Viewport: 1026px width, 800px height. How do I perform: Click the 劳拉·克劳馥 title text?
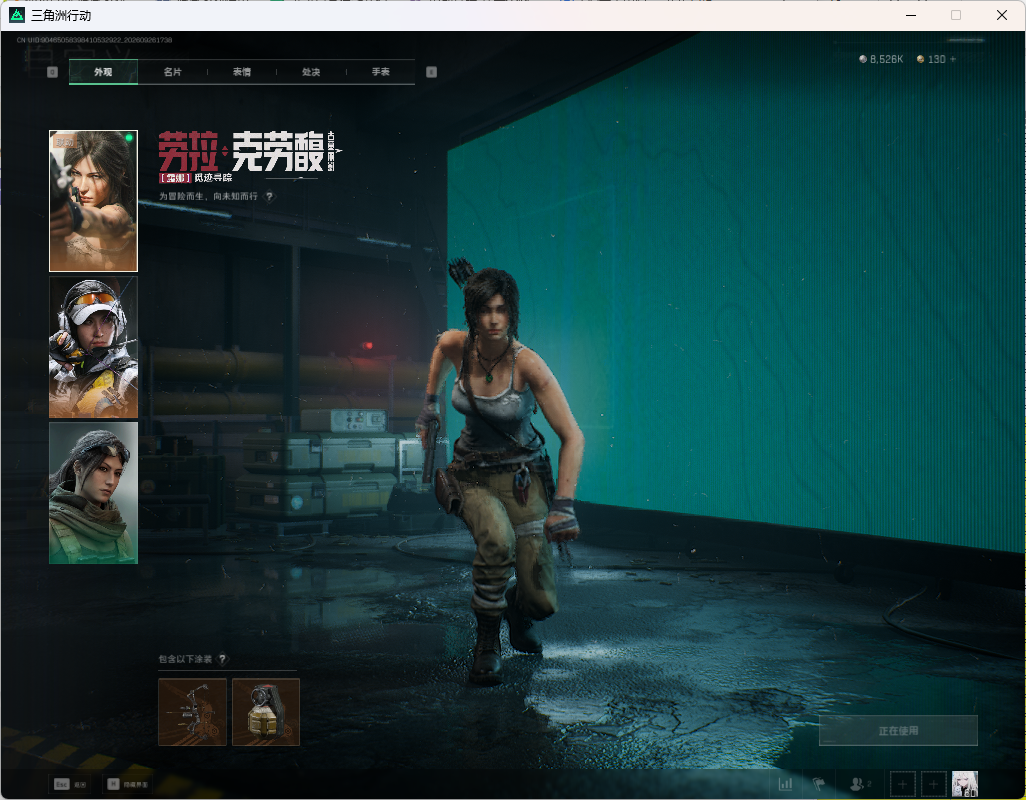(x=241, y=152)
